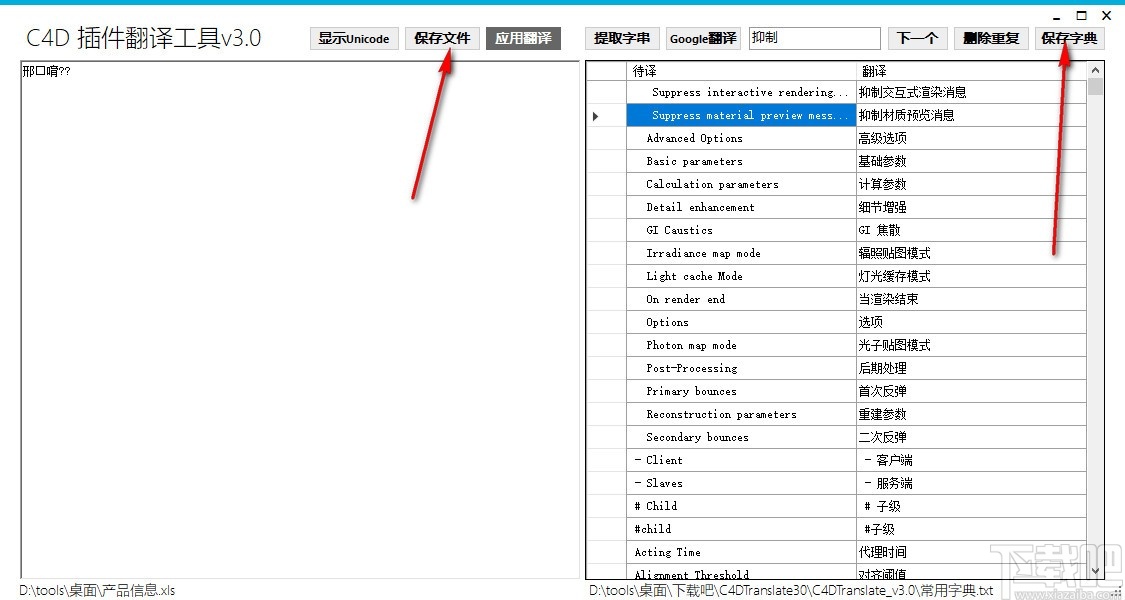Click the 待译 column header
1125x600 pixels.
pos(741,71)
